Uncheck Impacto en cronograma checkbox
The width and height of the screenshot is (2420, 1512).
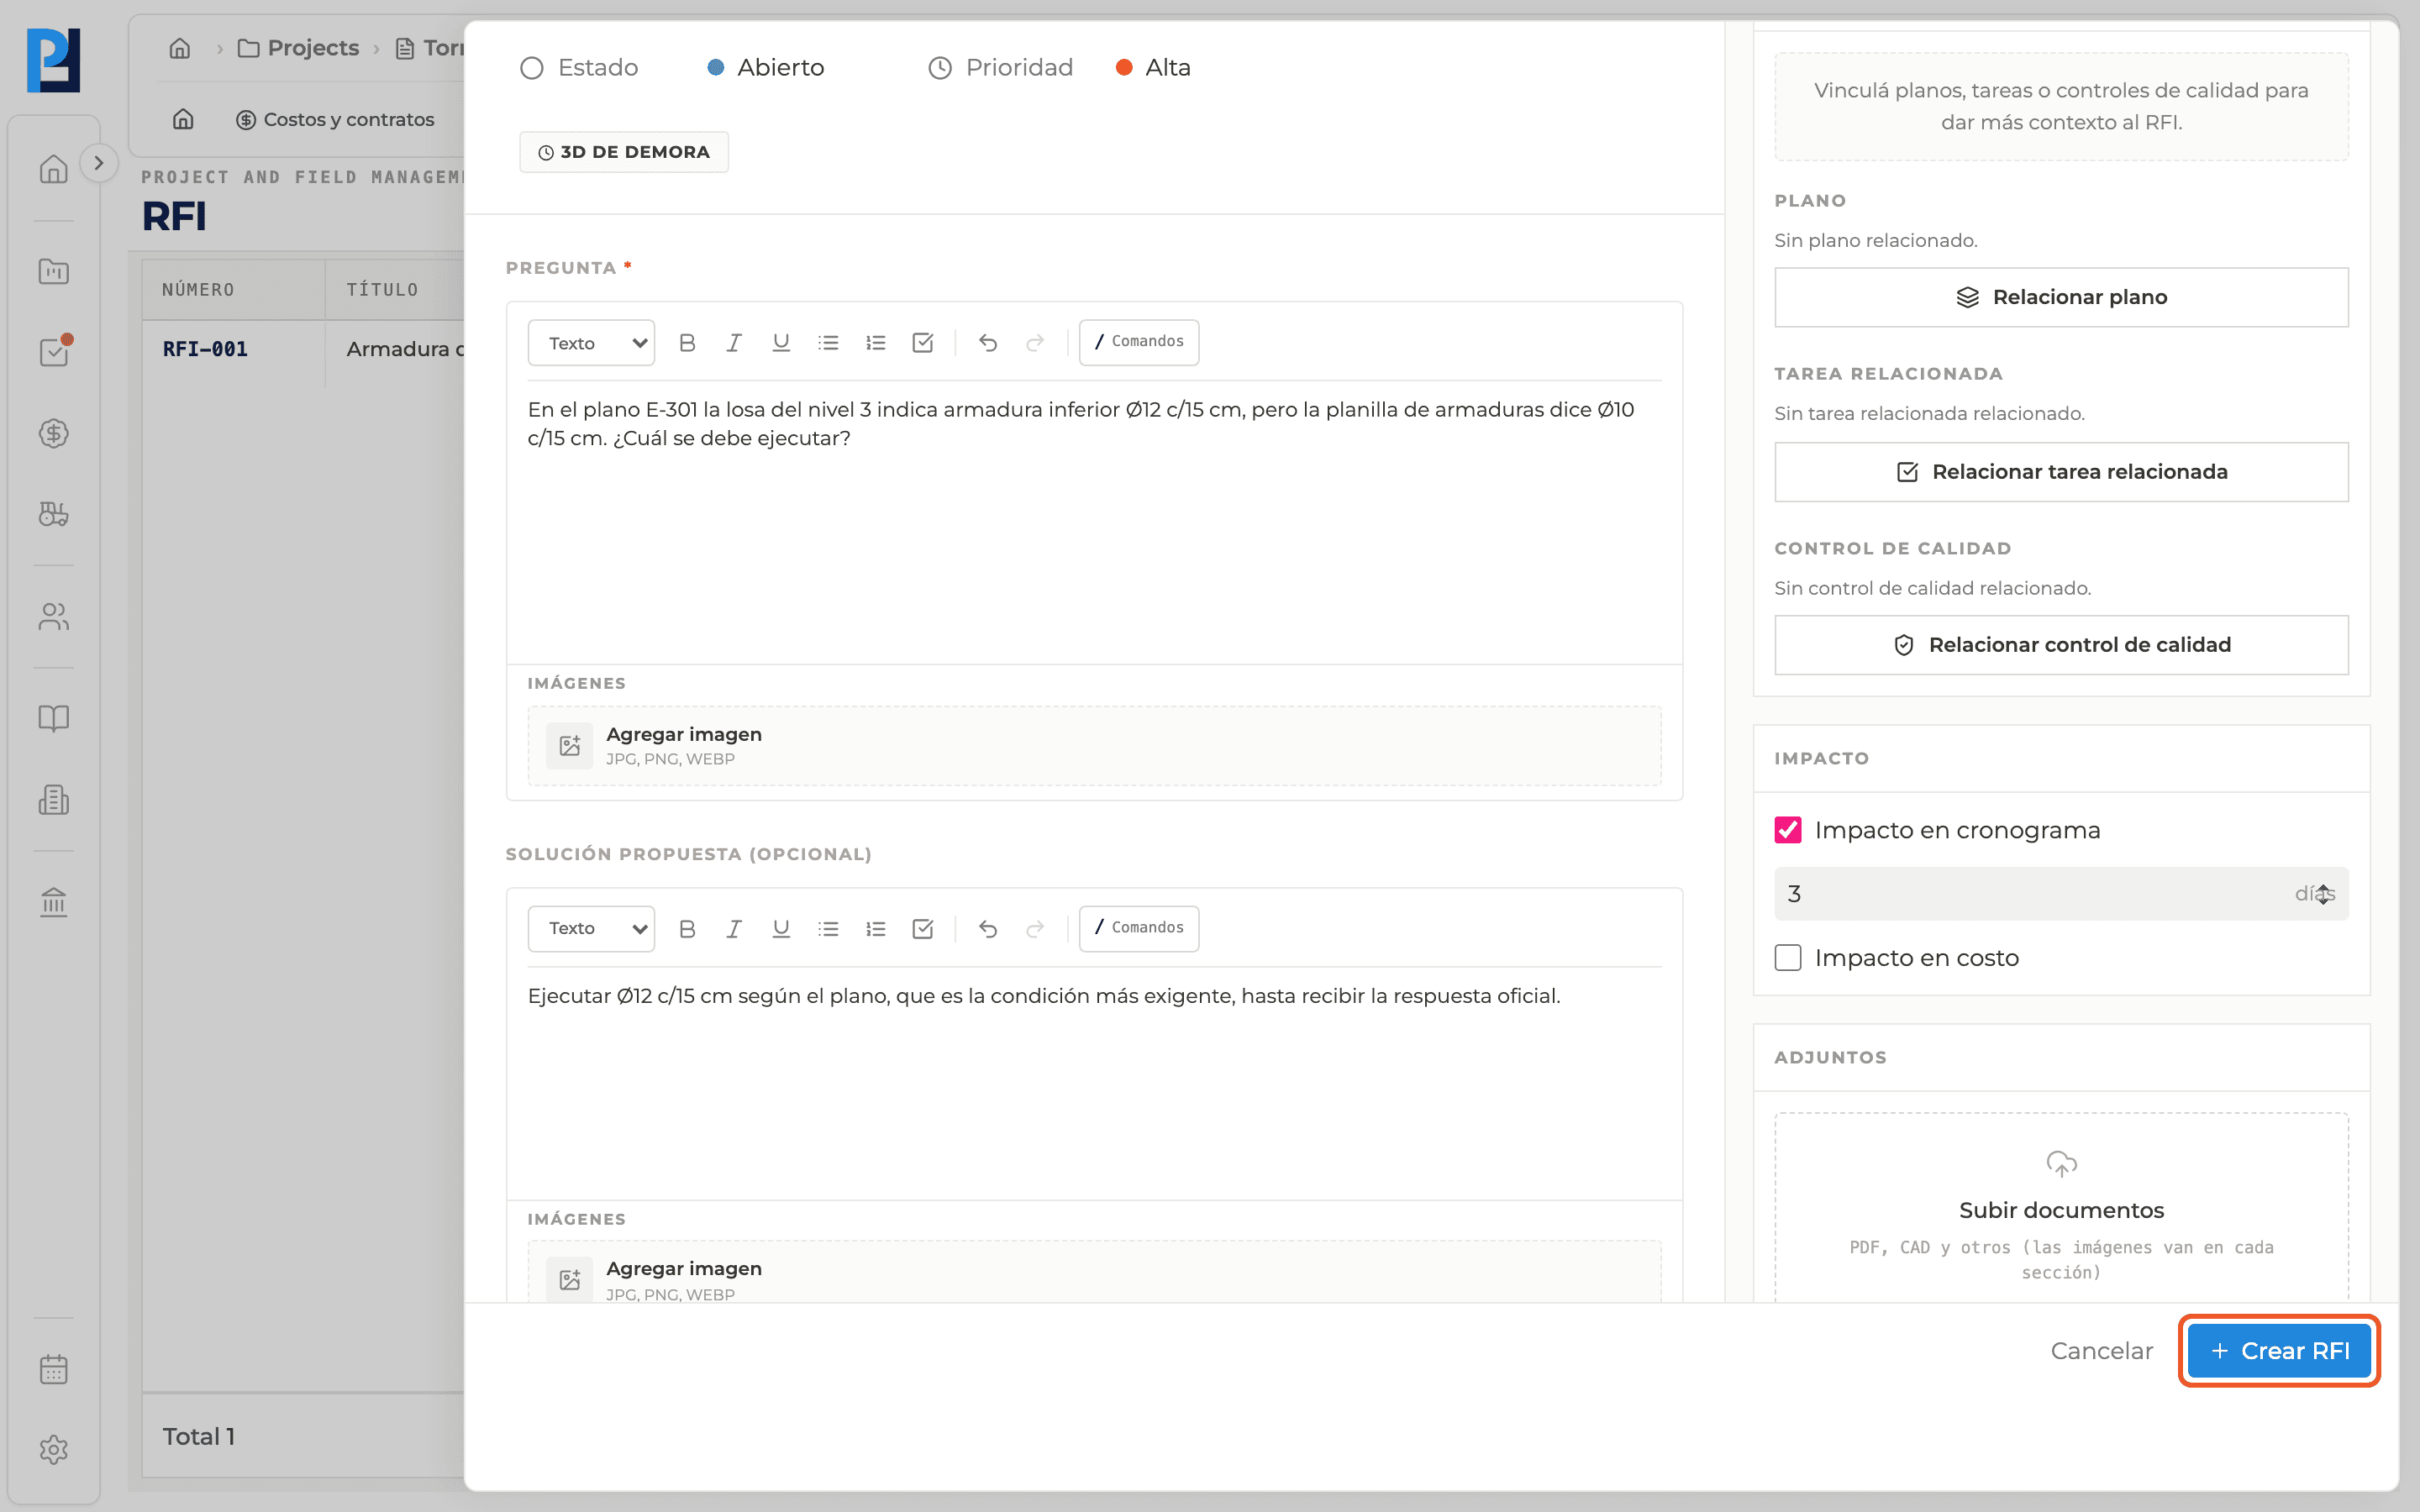click(1788, 830)
